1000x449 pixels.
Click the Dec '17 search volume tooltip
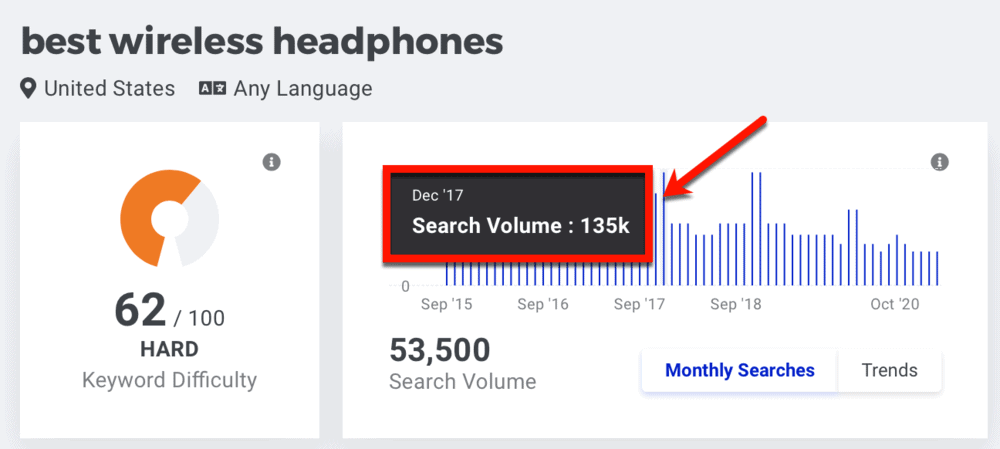pos(519,213)
